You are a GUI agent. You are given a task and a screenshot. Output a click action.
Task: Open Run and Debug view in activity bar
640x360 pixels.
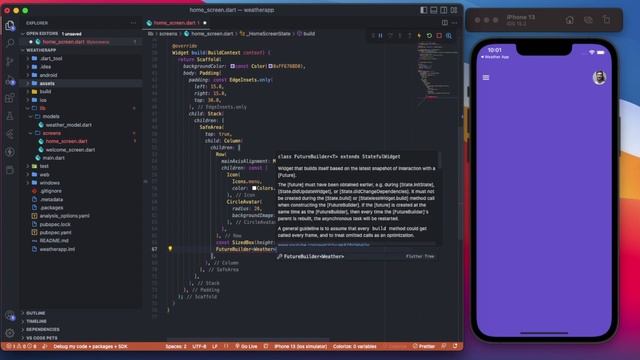[x=10, y=80]
